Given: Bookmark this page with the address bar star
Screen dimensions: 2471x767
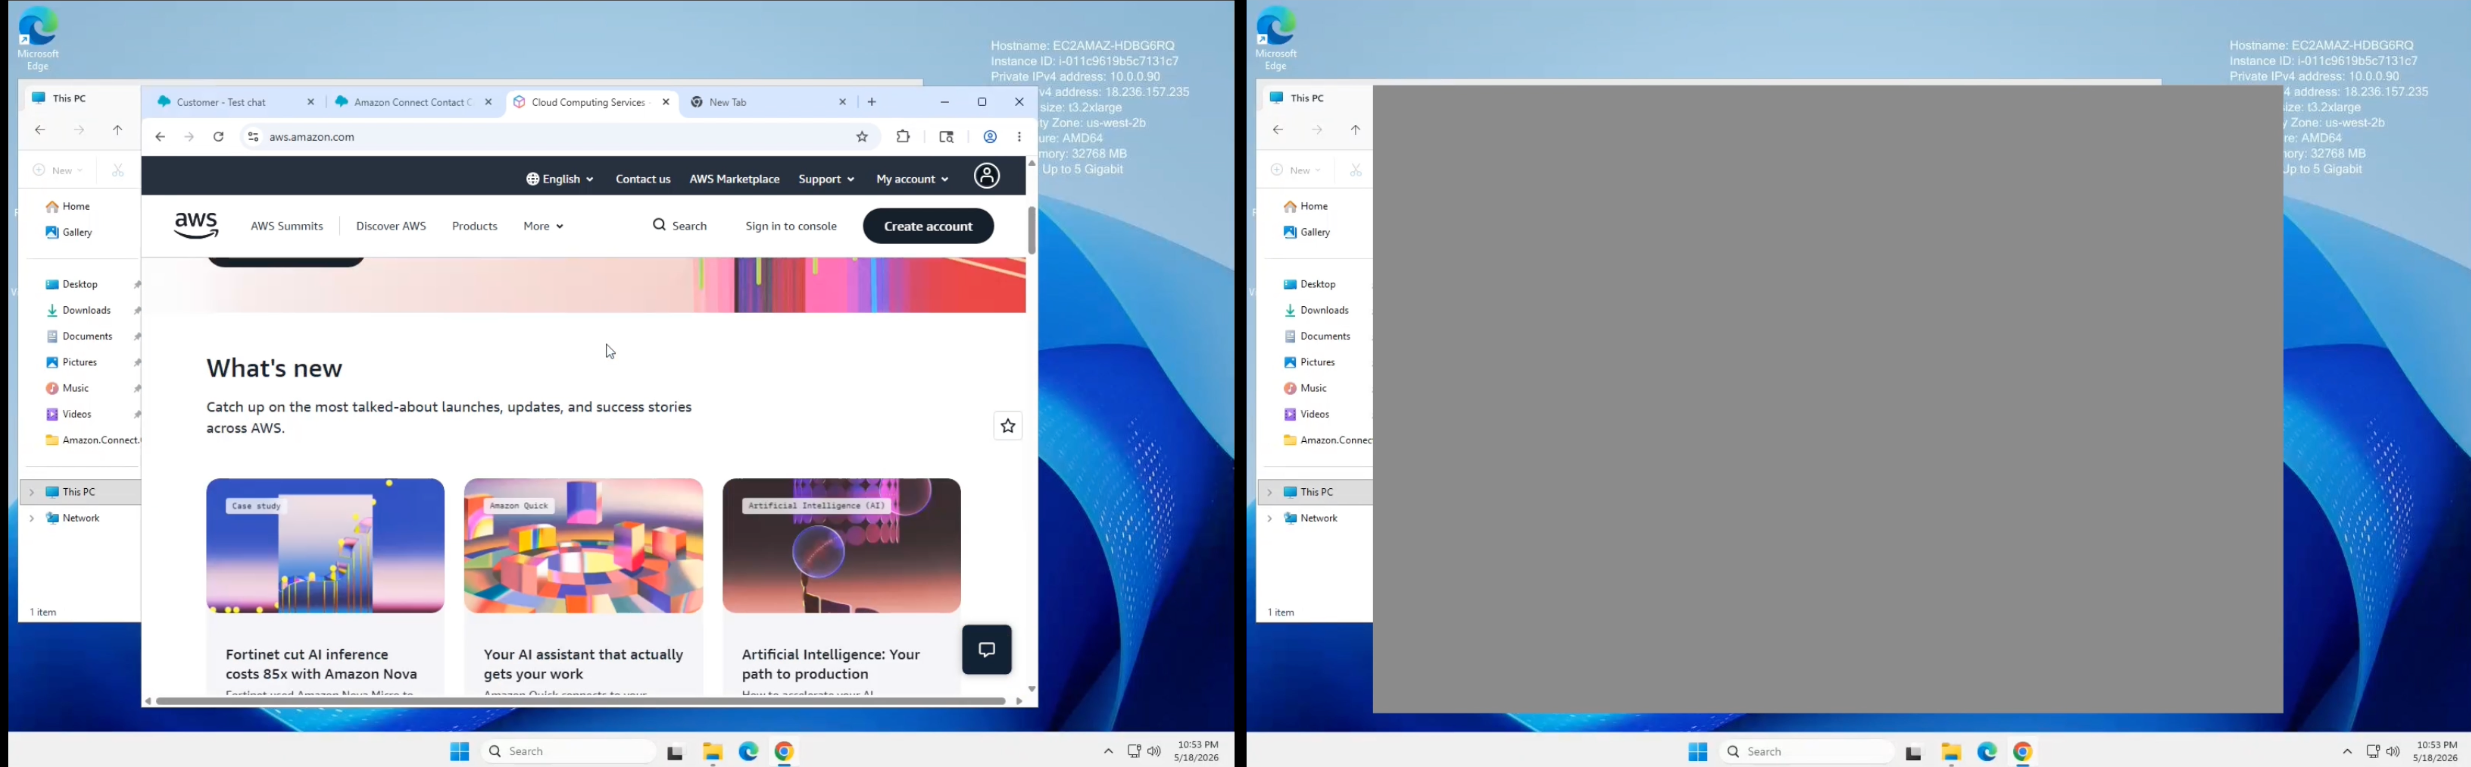Looking at the screenshot, I should pyautogui.click(x=862, y=137).
